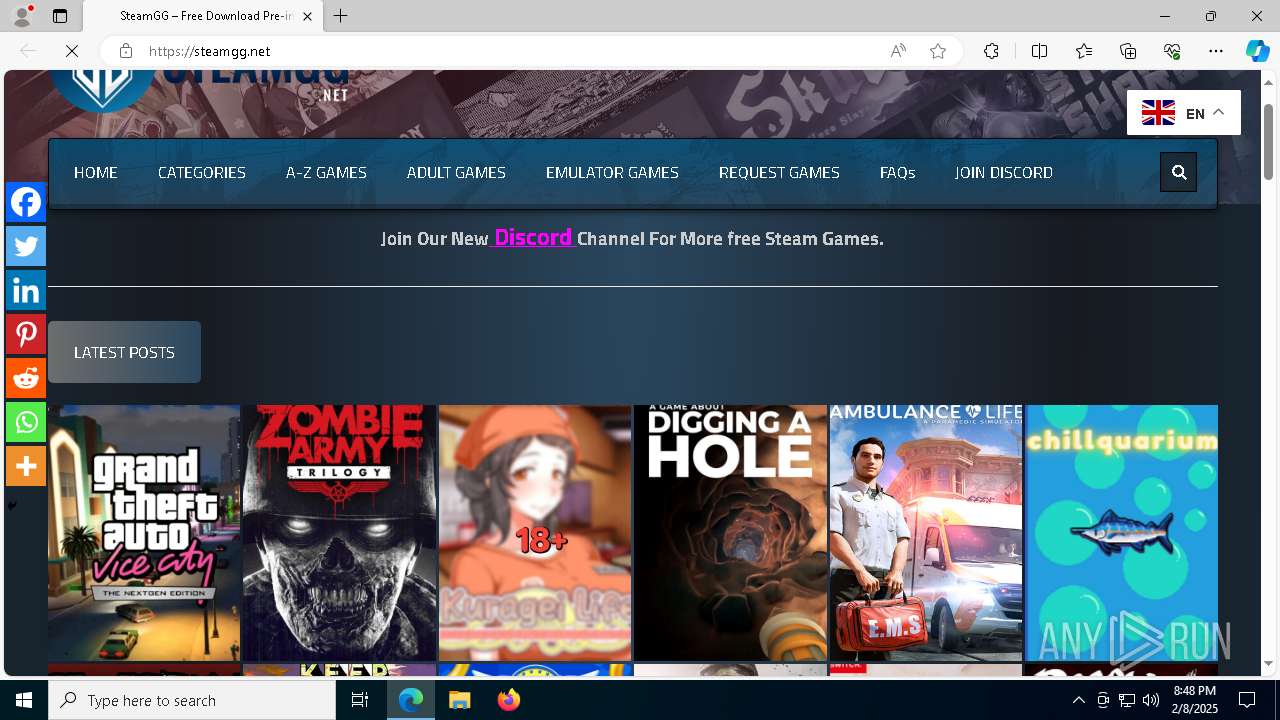Open browser Extensions menu
1280x720 pixels.
click(x=991, y=51)
